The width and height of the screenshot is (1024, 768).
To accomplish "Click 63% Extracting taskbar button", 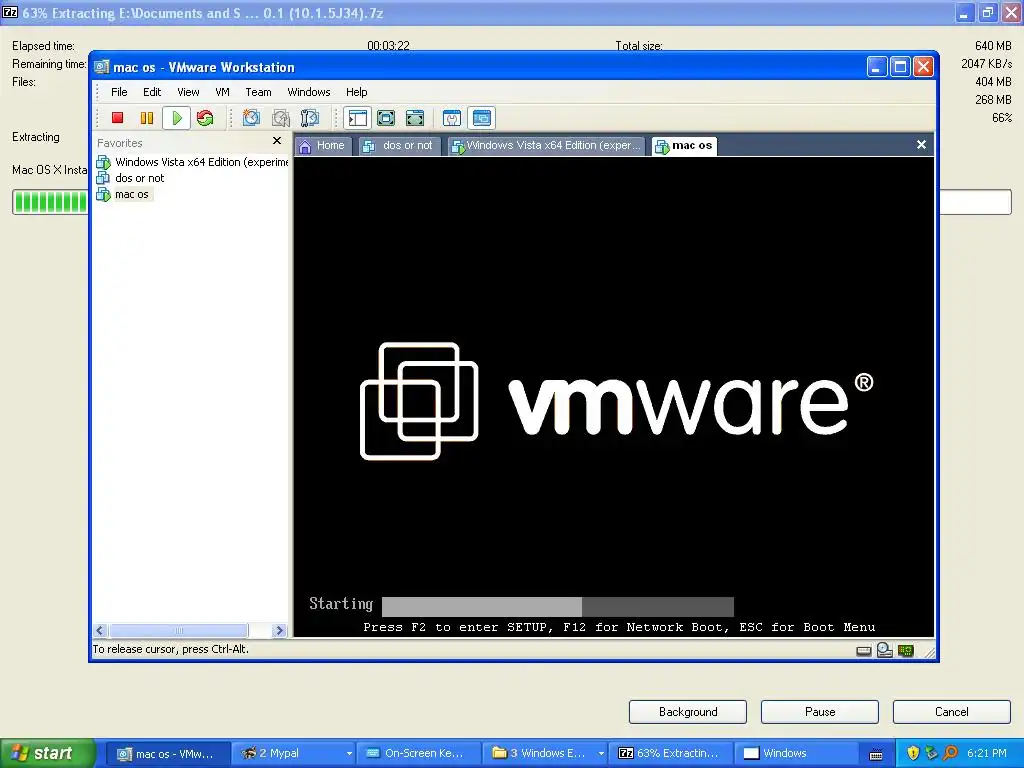I will point(672,754).
